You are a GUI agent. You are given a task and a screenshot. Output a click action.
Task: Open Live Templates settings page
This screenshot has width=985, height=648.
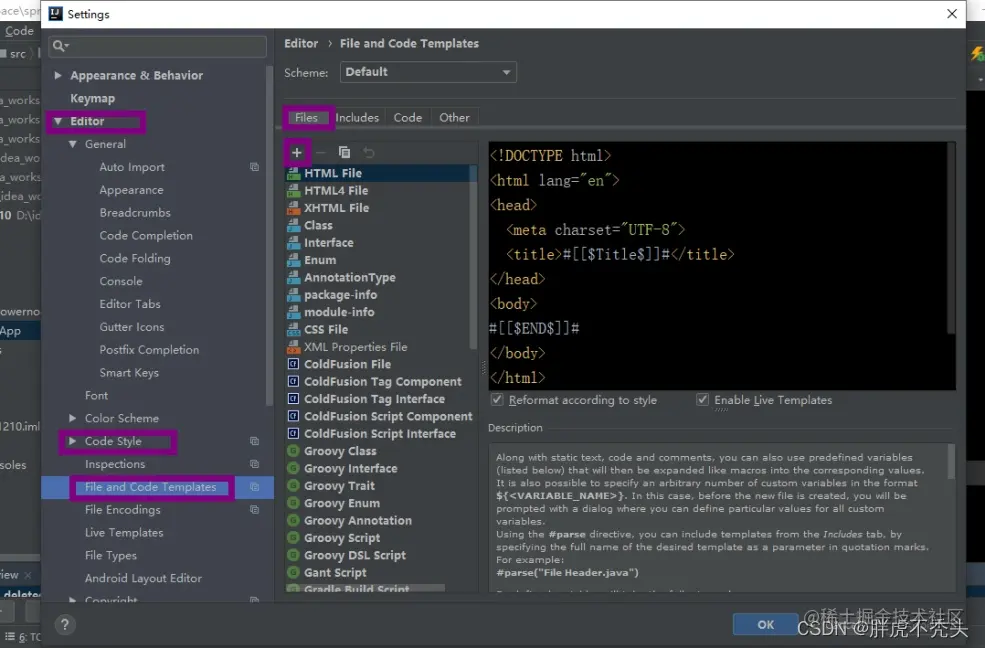[124, 532]
